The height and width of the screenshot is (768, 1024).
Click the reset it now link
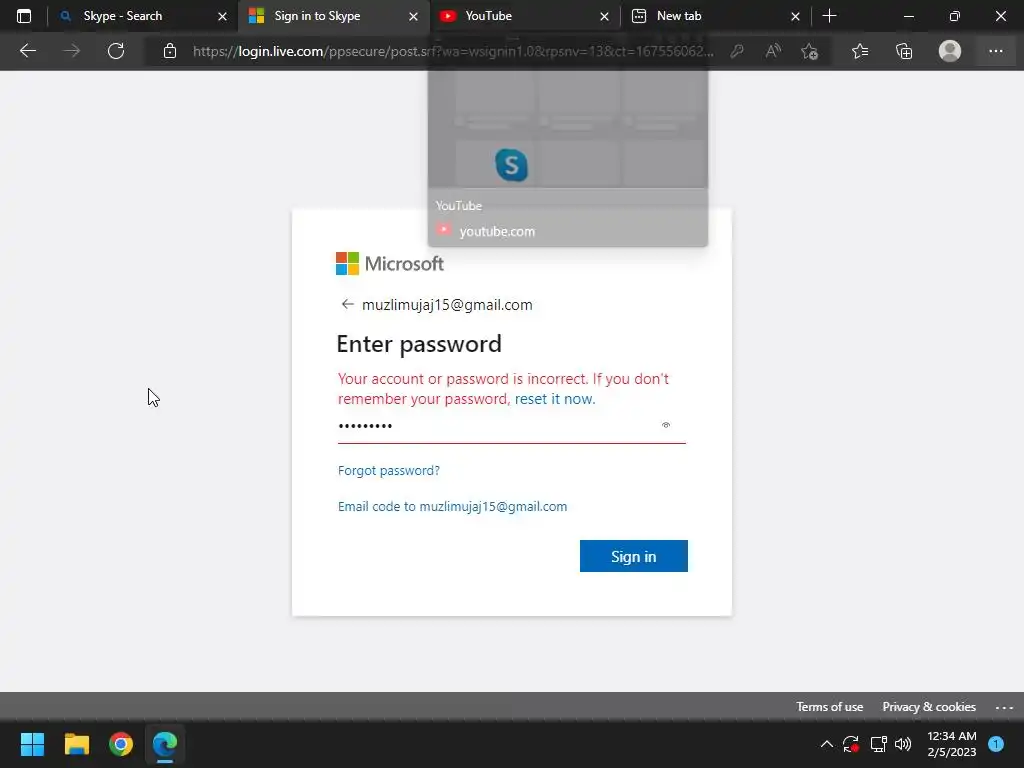point(554,399)
